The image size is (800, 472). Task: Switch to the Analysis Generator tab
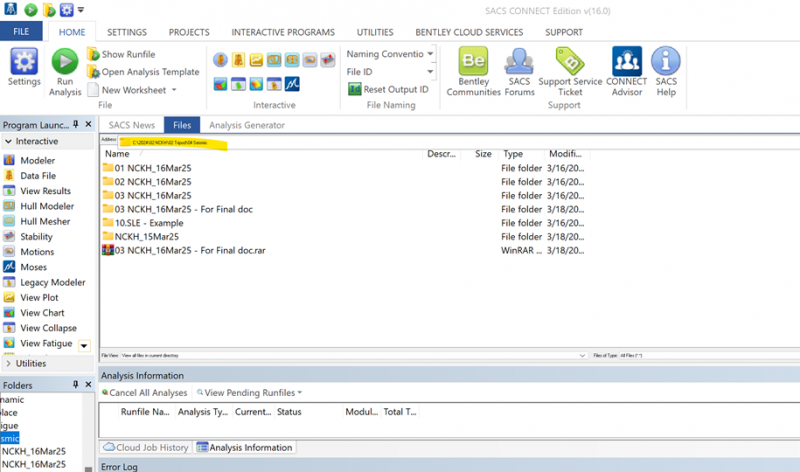pos(247,125)
